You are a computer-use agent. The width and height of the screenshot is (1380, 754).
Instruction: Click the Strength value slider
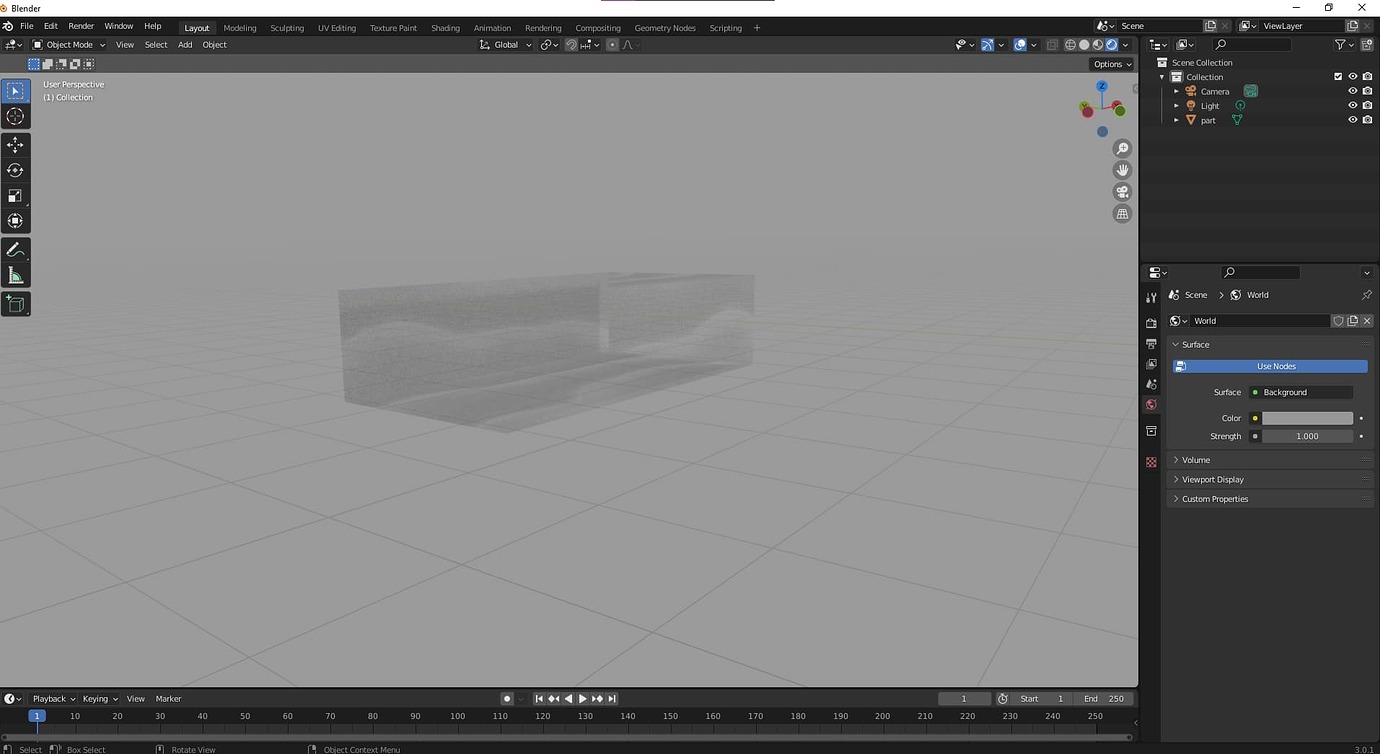(1307, 437)
